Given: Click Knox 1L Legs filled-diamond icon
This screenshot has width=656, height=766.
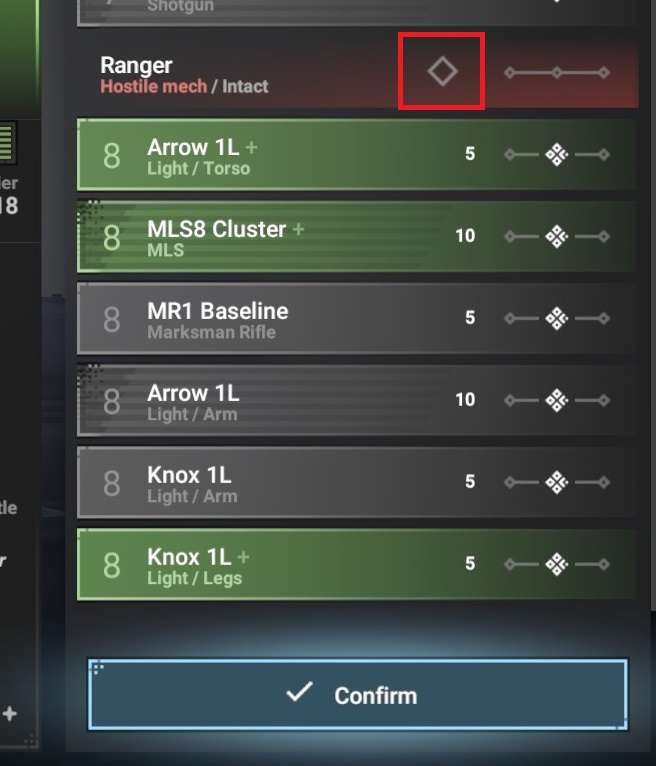Looking at the screenshot, I should (x=556, y=565).
